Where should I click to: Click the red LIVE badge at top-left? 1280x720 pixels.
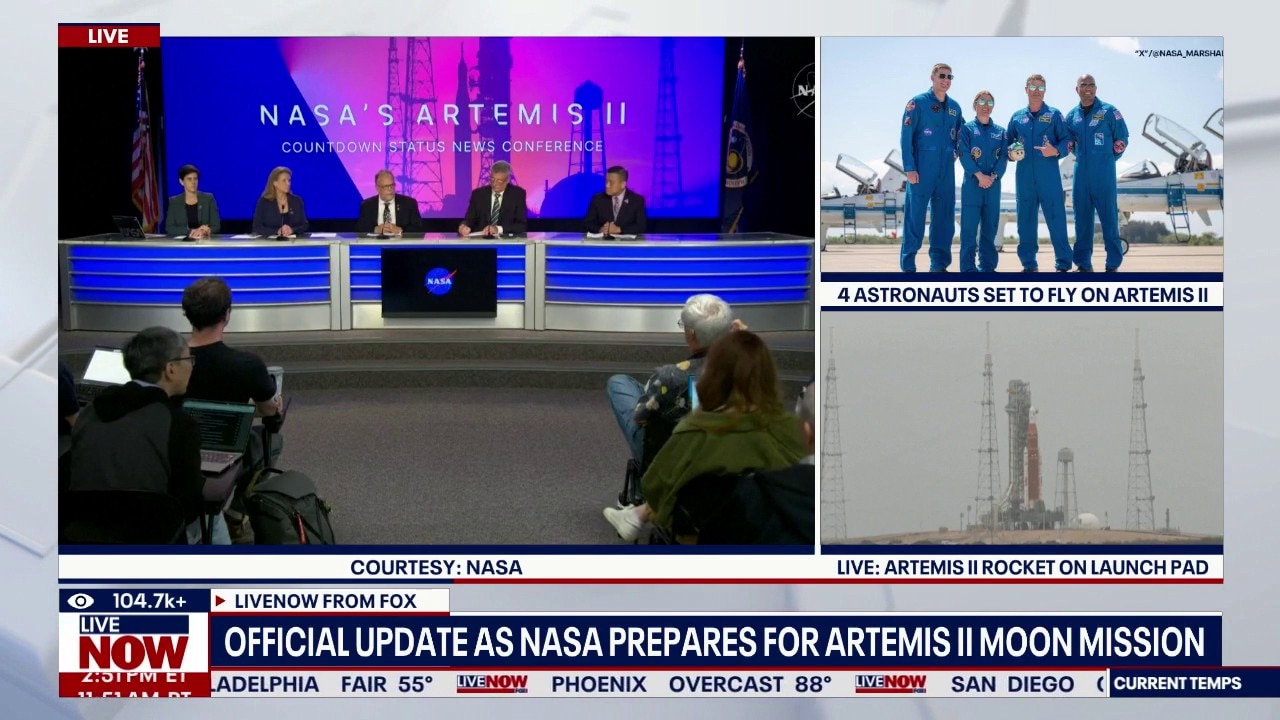tap(108, 36)
